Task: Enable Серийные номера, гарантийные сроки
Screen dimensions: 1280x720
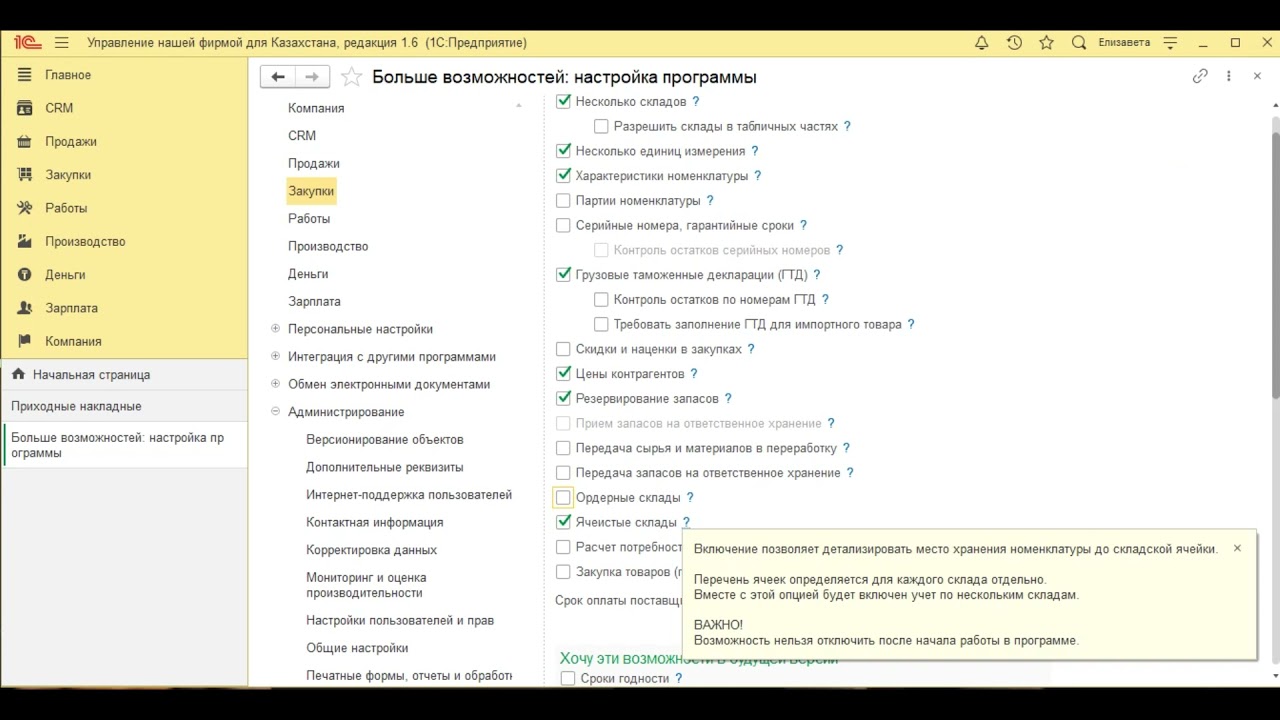Action: coord(563,225)
